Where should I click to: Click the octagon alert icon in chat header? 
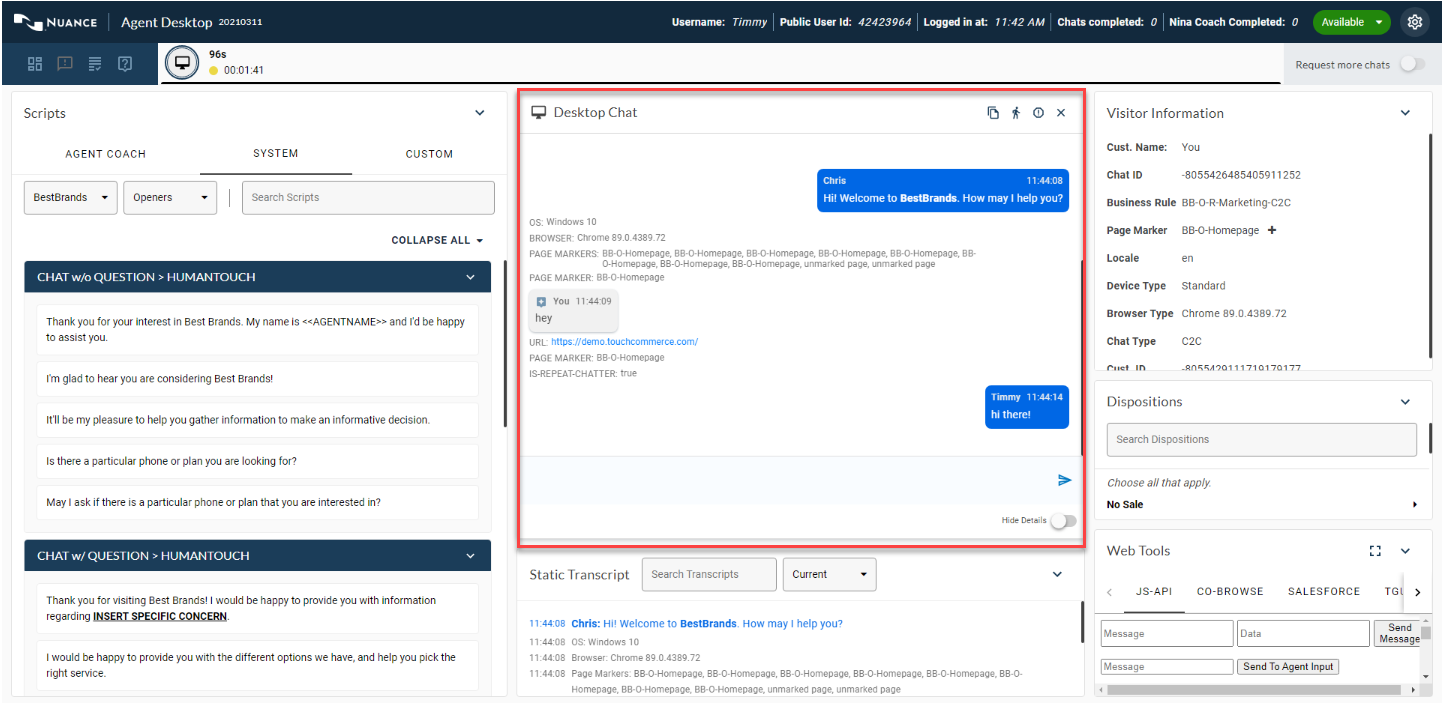1038,113
